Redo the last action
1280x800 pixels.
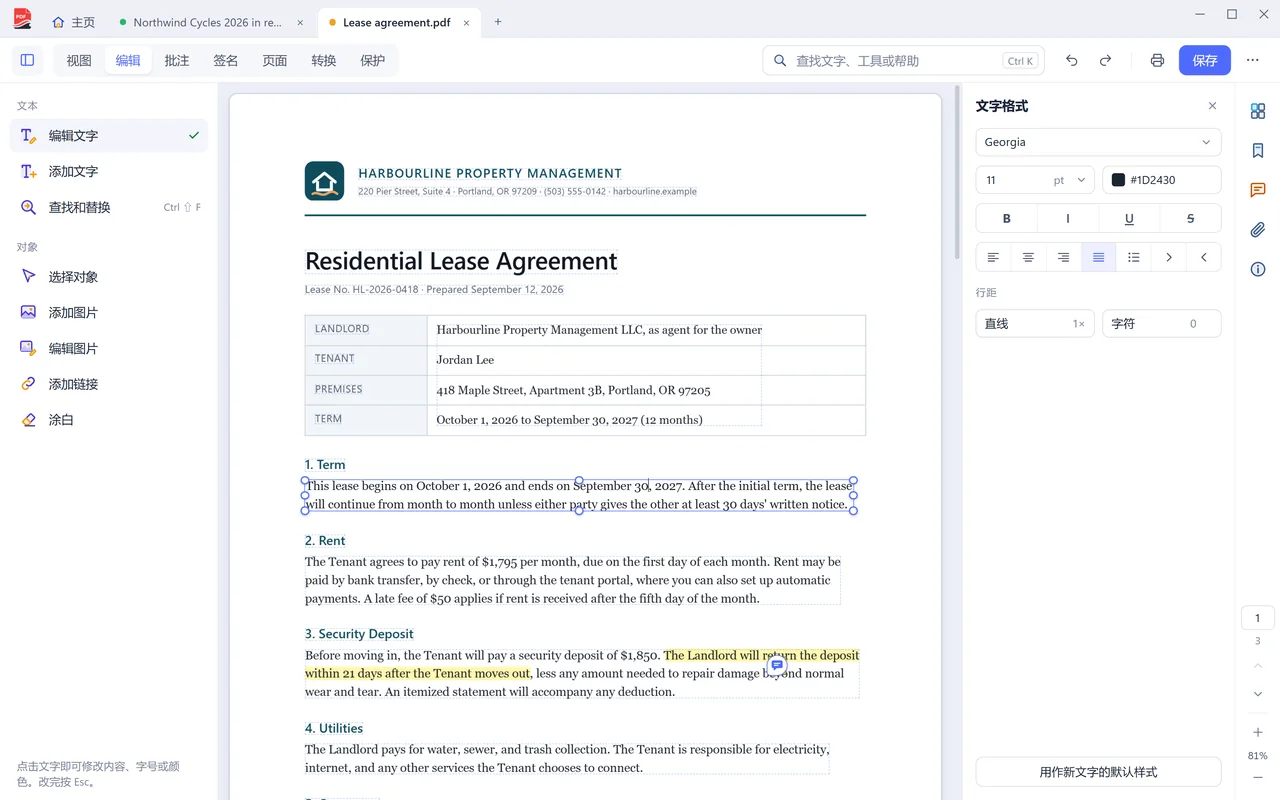tap(1105, 60)
